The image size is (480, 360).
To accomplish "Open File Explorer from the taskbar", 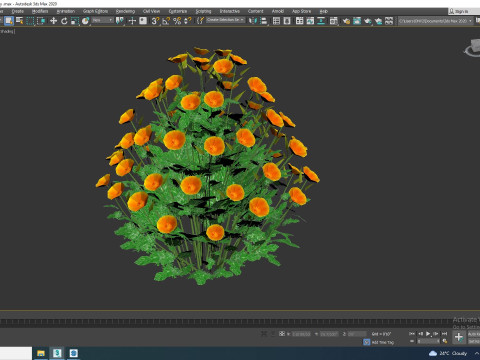I will coord(41,353).
